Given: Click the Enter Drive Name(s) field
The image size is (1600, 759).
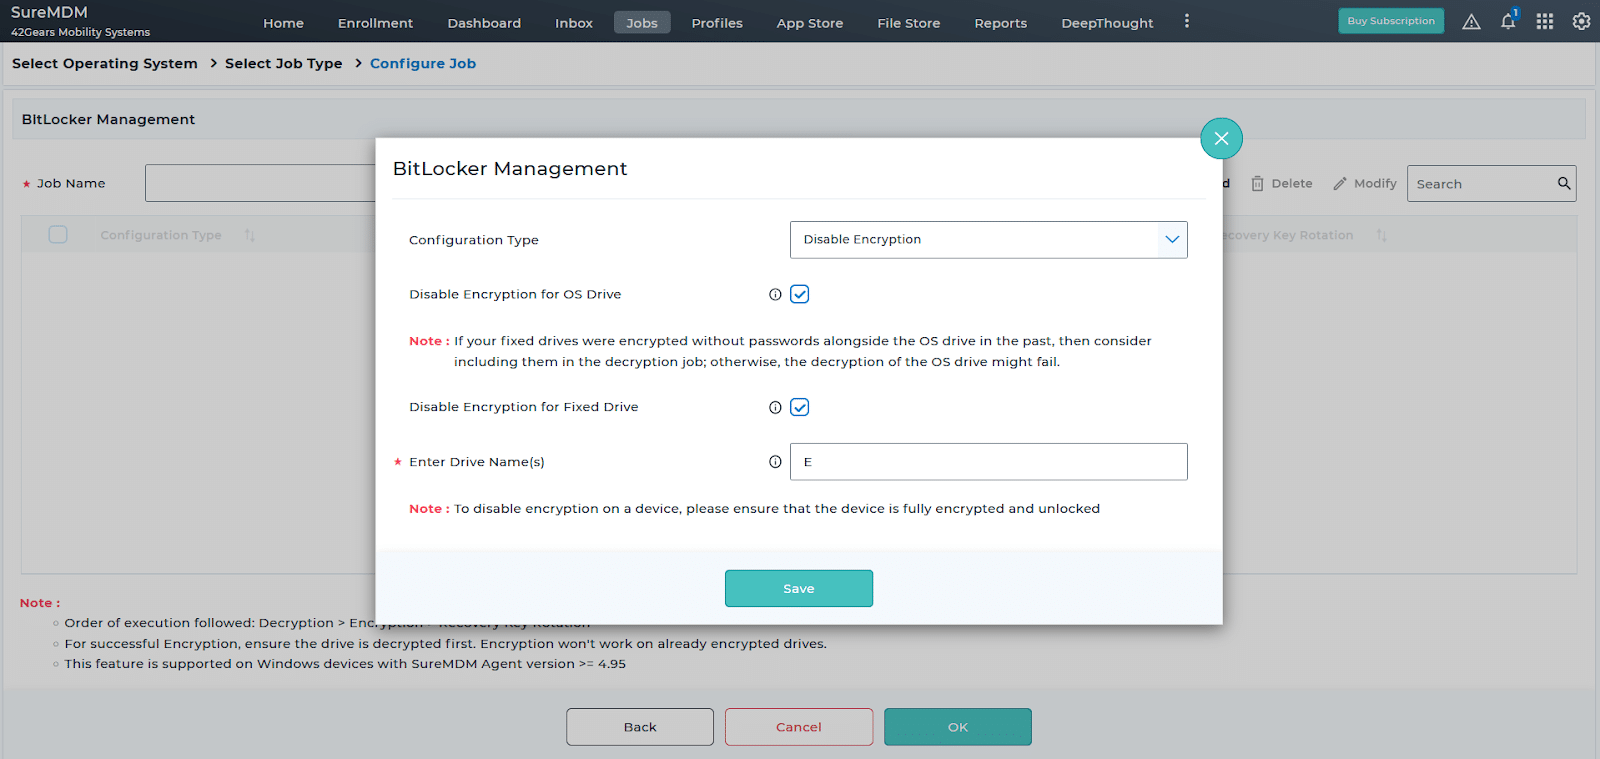Looking at the screenshot, I should click(988, 462).
